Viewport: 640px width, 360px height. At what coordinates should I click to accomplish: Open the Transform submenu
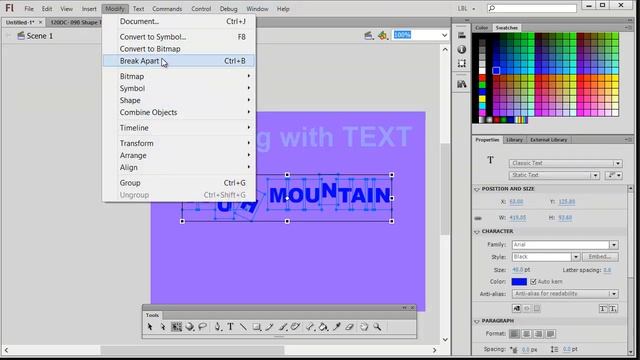click(x=179, y=143)
